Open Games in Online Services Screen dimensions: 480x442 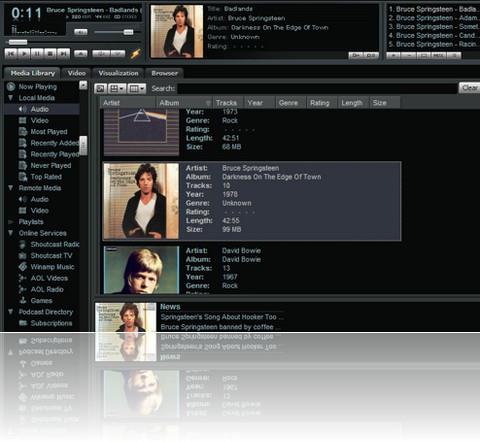click(41, 301)
